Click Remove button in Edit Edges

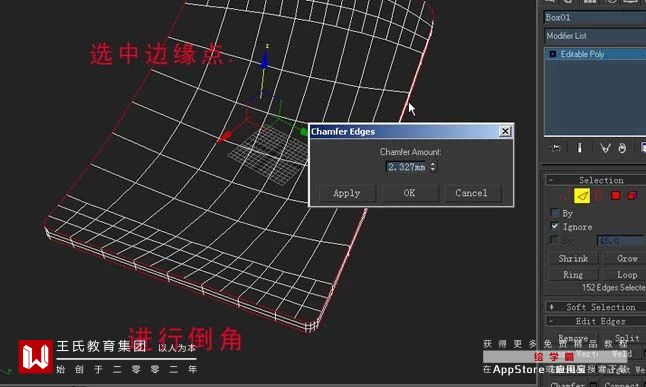(573, 338)
